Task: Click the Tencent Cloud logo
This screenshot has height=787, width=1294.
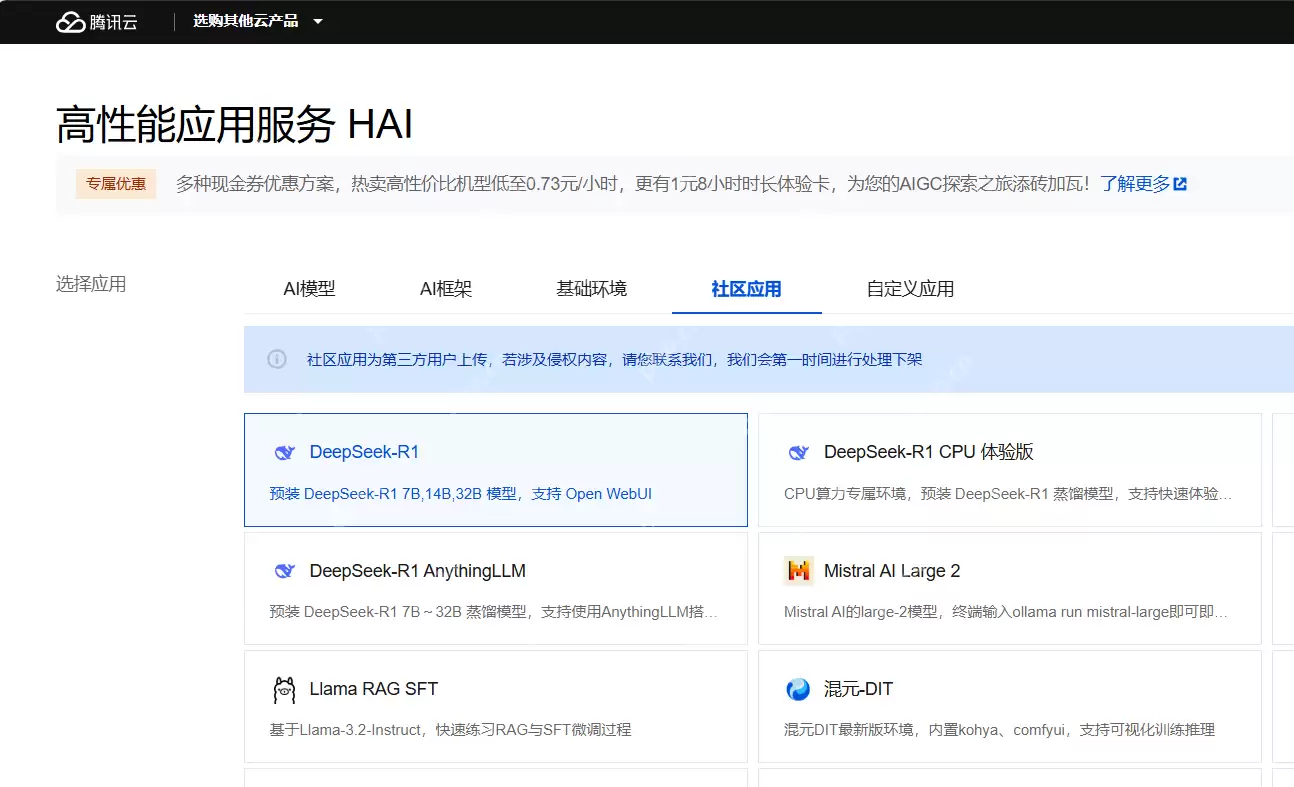Action: [x=97, y=21]
